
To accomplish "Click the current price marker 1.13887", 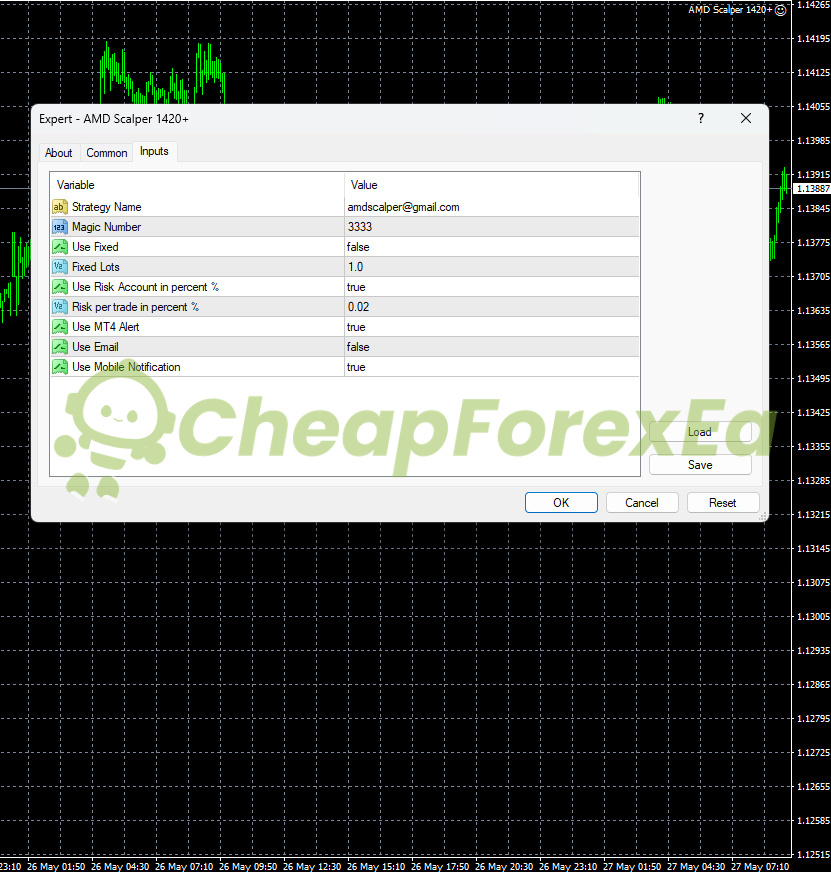I will (x=812, y=189).
